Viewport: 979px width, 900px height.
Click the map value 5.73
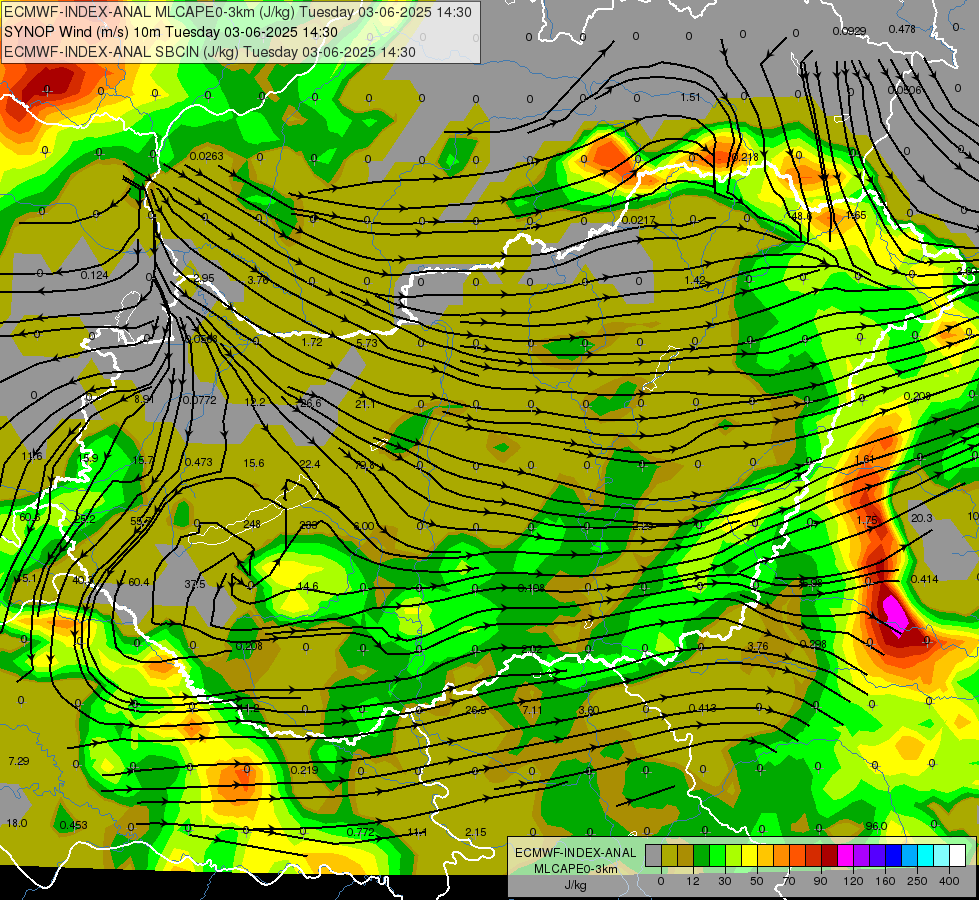point(367,344)
